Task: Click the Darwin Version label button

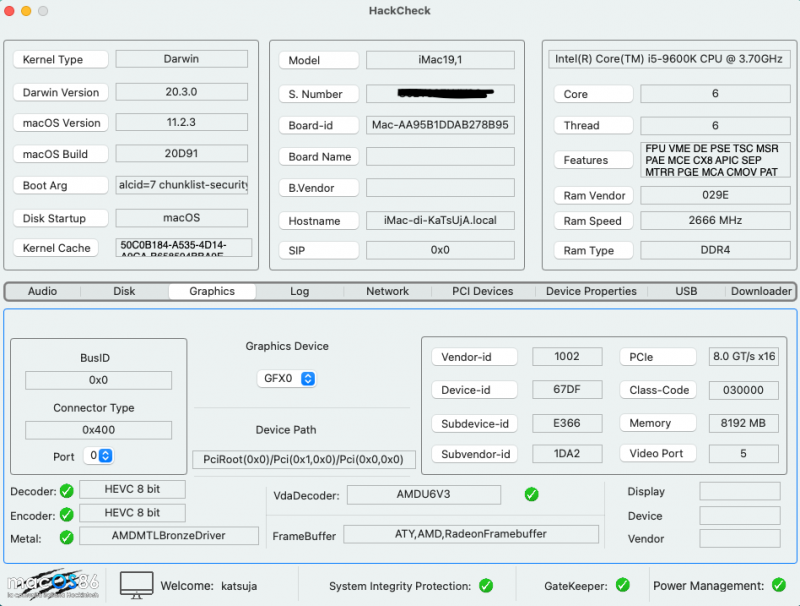Action: 61,92
